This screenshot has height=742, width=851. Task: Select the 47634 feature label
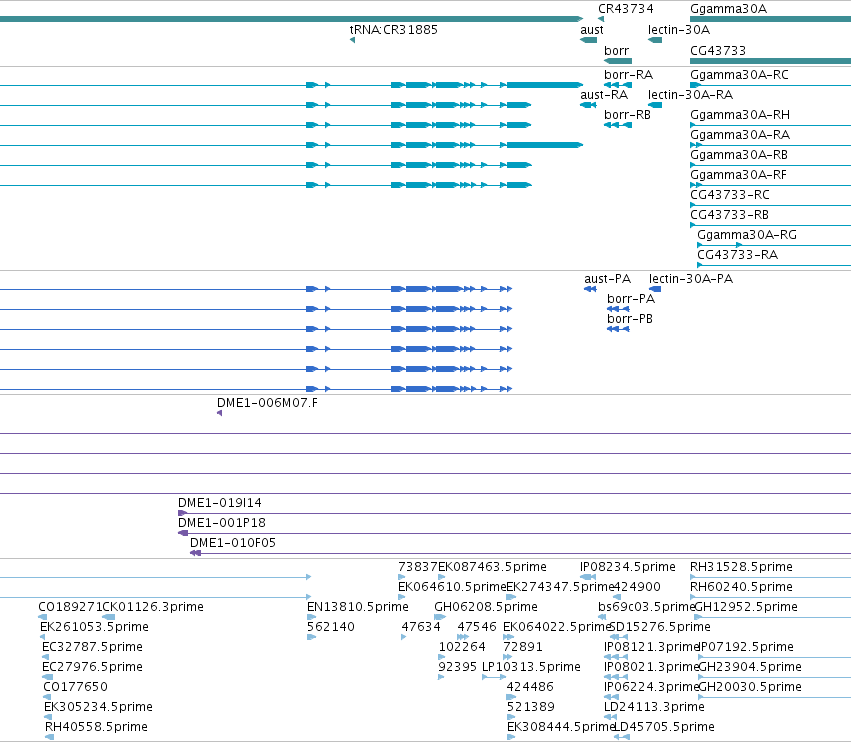tap(421, 627)
